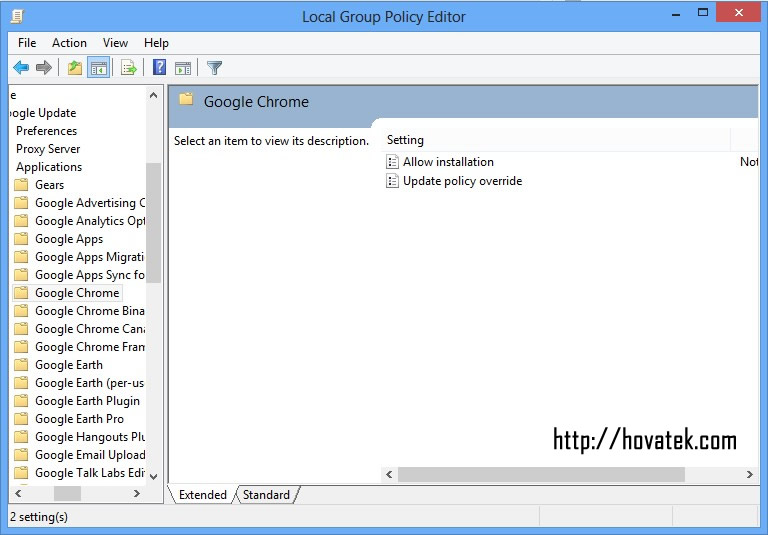Screen dimensions: 768x535
Task: Open the Action menu
Action: tap(69, 43)
